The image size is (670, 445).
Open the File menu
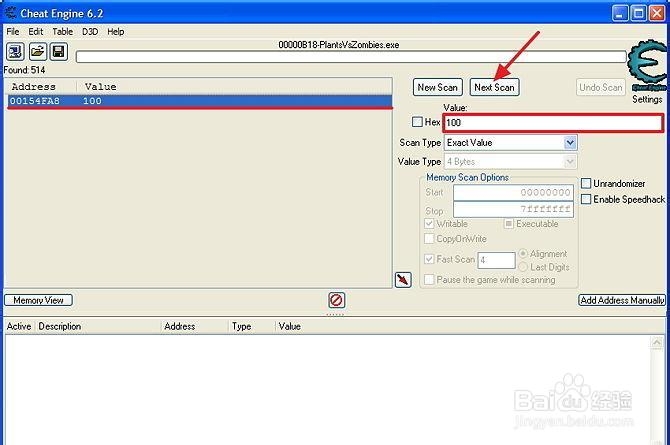pos(13,32)
